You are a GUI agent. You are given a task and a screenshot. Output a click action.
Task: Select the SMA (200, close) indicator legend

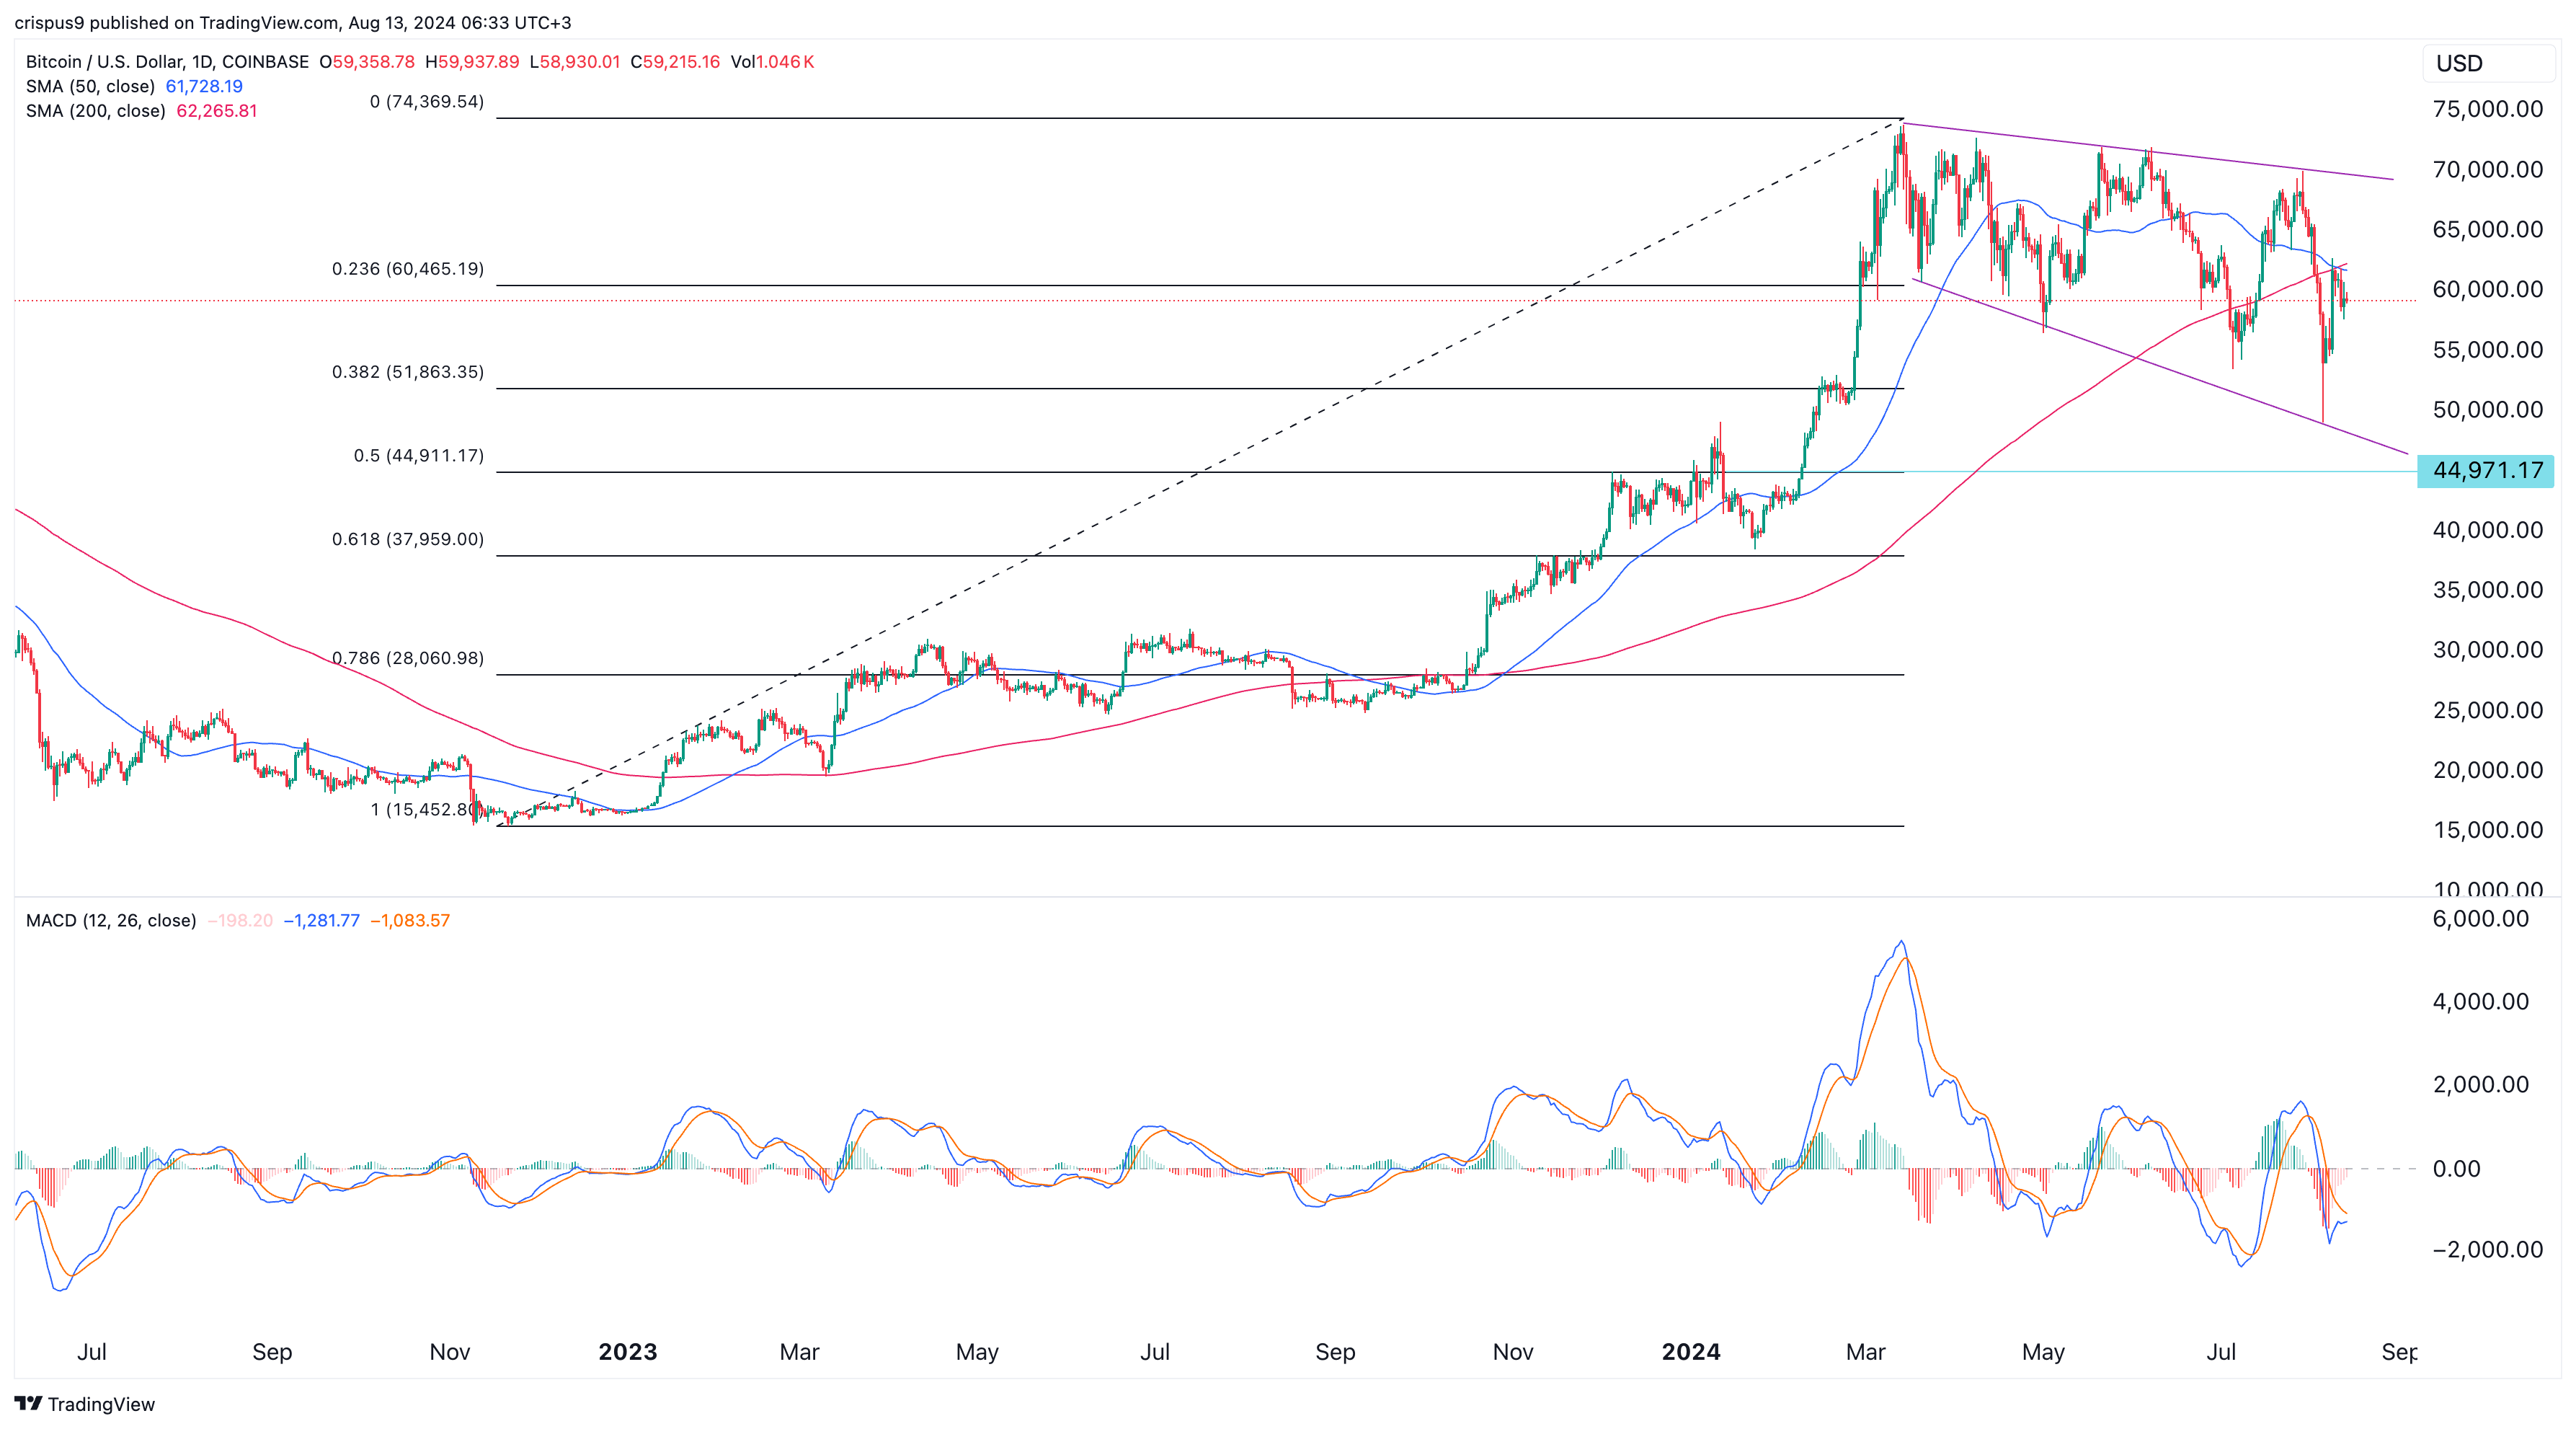click(95, 110)
